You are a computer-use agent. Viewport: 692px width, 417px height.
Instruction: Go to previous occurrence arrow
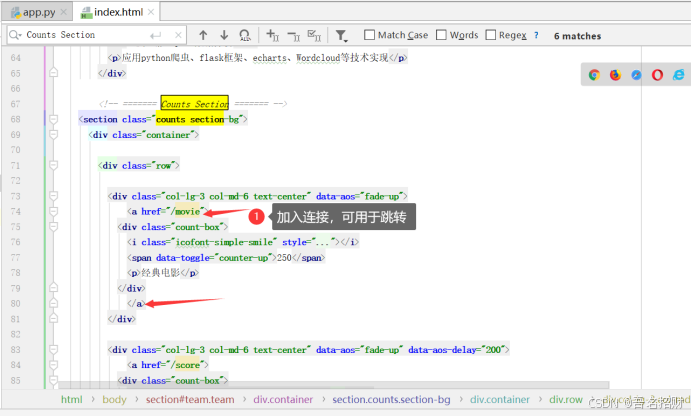click(203, 35)
